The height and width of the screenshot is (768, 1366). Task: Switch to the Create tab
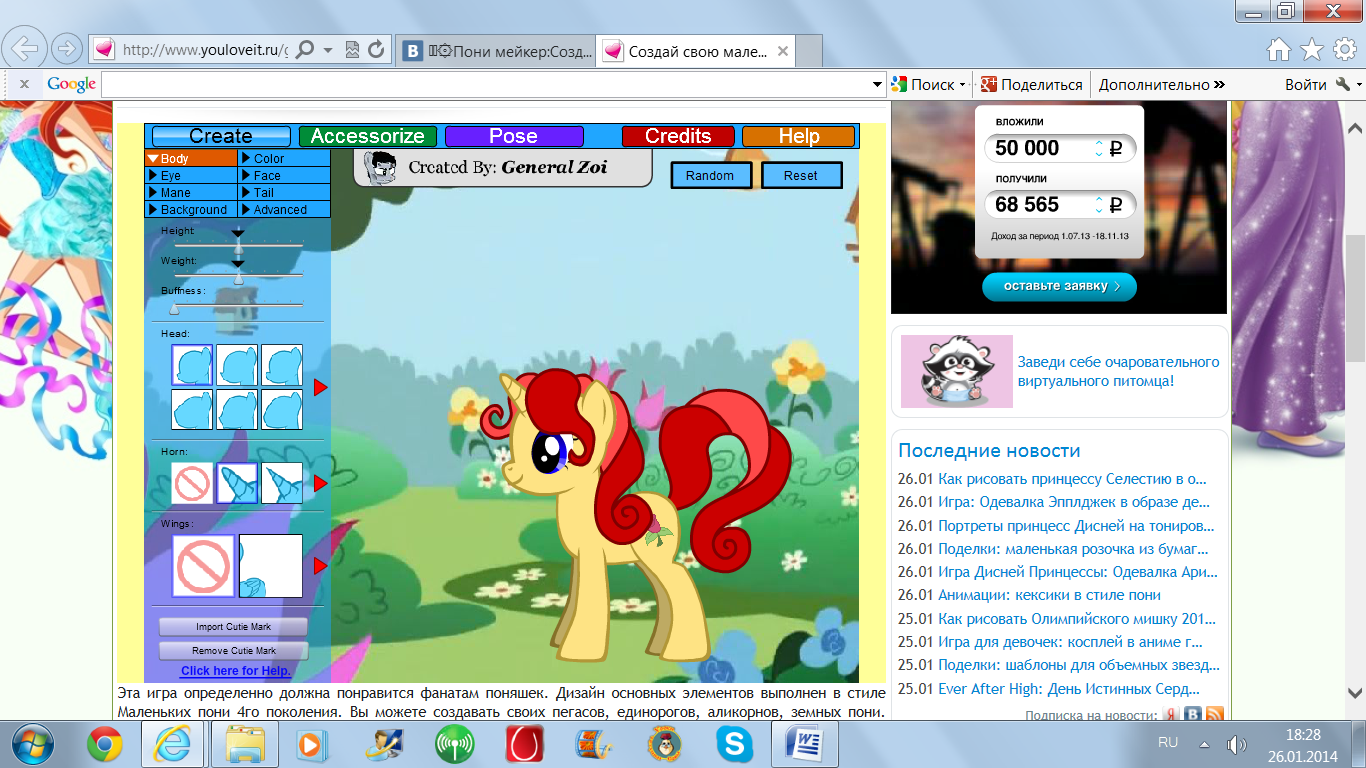[x=221, y=136]
